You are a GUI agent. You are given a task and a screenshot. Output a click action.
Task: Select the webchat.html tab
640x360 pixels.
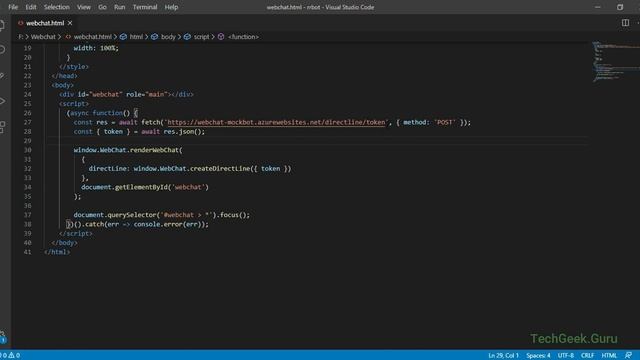[45, 23]
